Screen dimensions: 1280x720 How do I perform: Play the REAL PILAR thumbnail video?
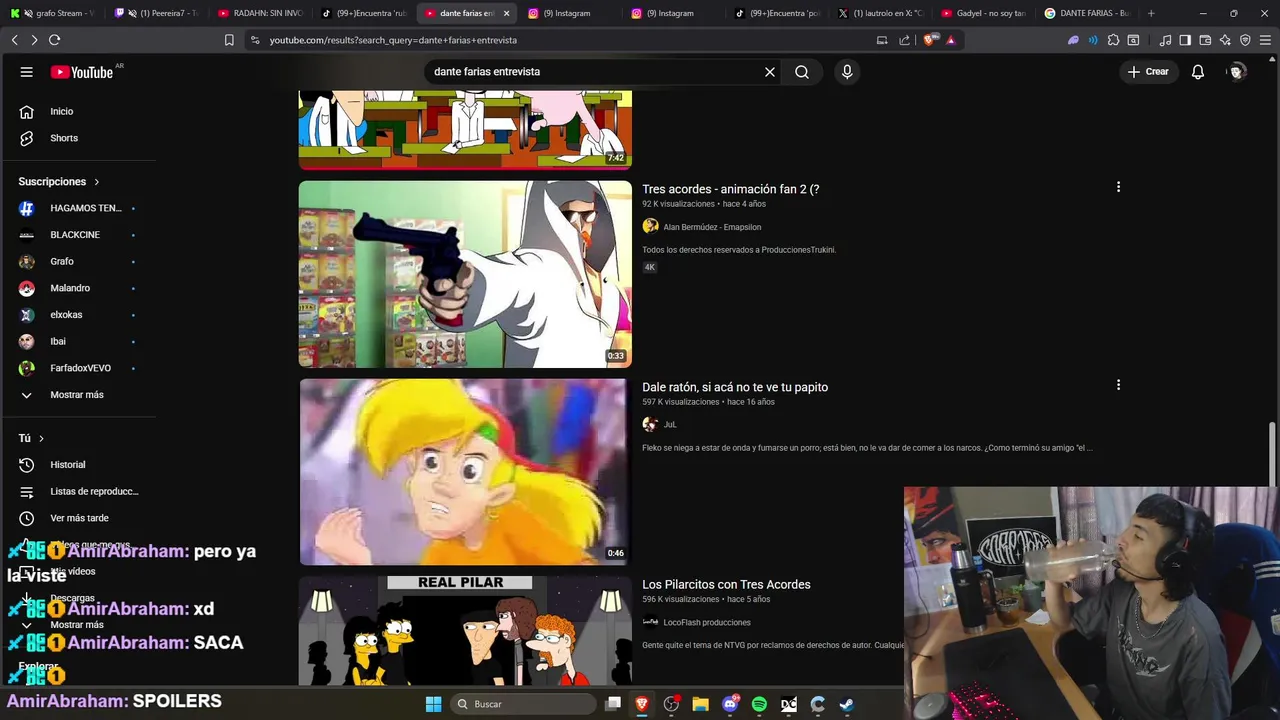(465, 631)
